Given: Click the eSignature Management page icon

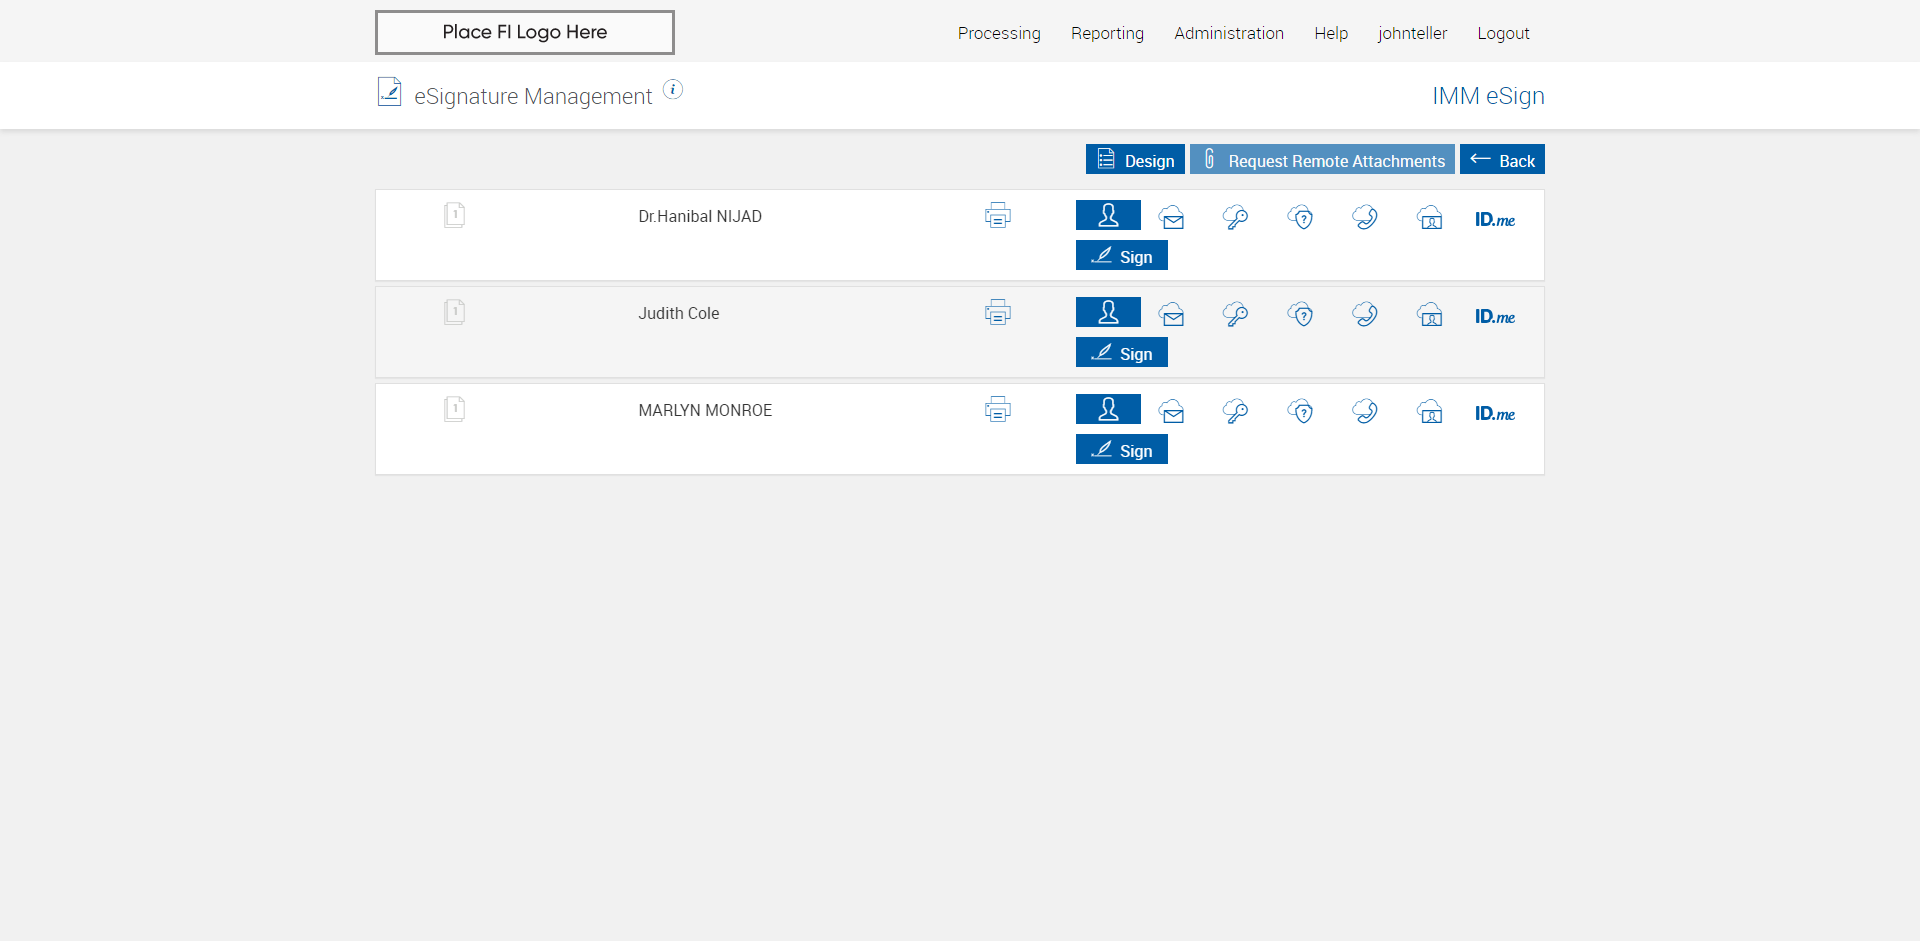Looking at the screenshot, I should coord(389,92).
